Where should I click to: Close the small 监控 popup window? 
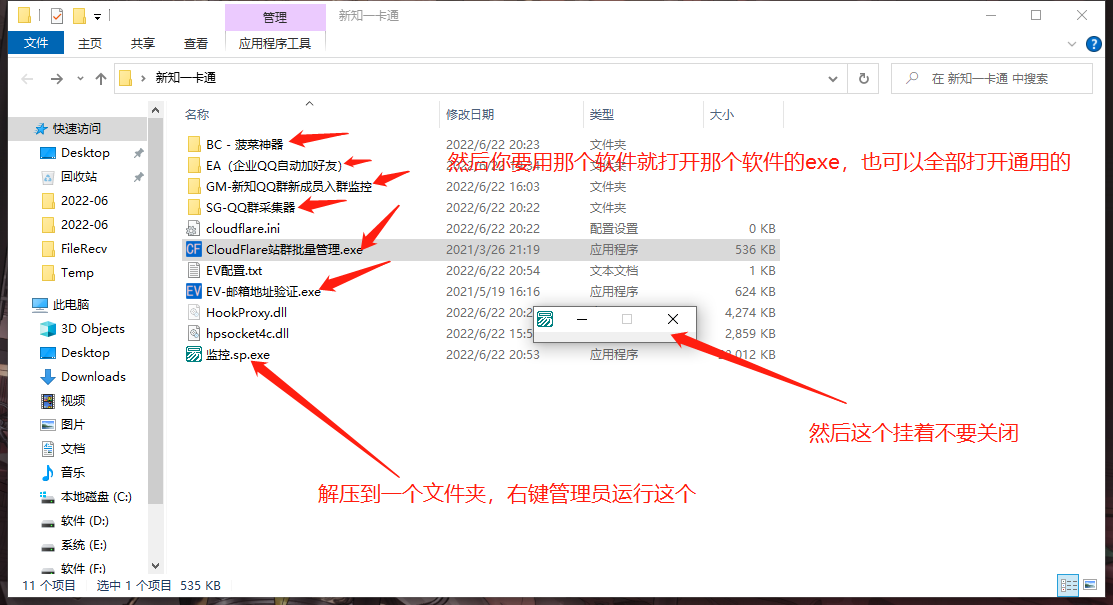point(673,320)
